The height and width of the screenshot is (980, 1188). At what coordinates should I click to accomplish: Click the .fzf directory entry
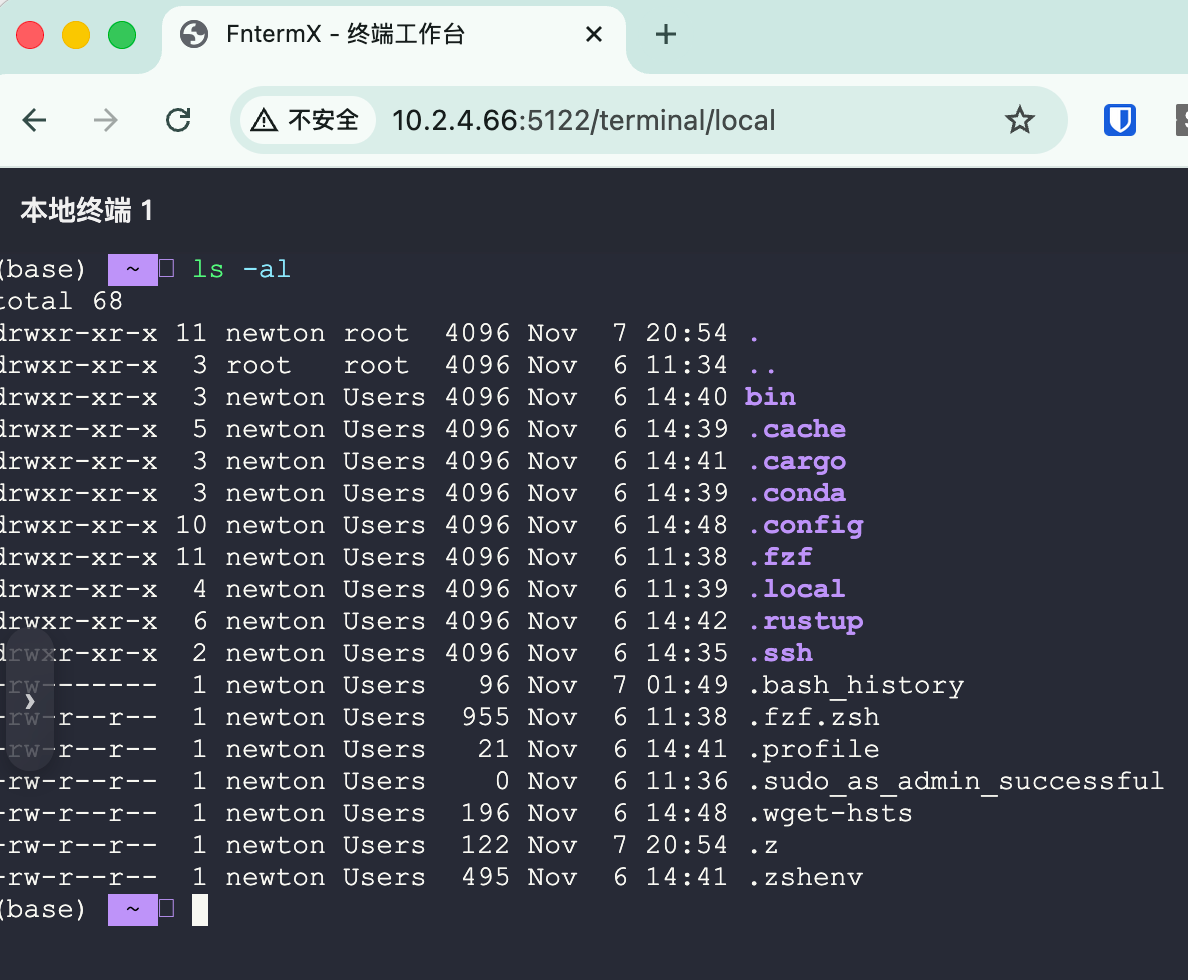(x=782, y=556)
